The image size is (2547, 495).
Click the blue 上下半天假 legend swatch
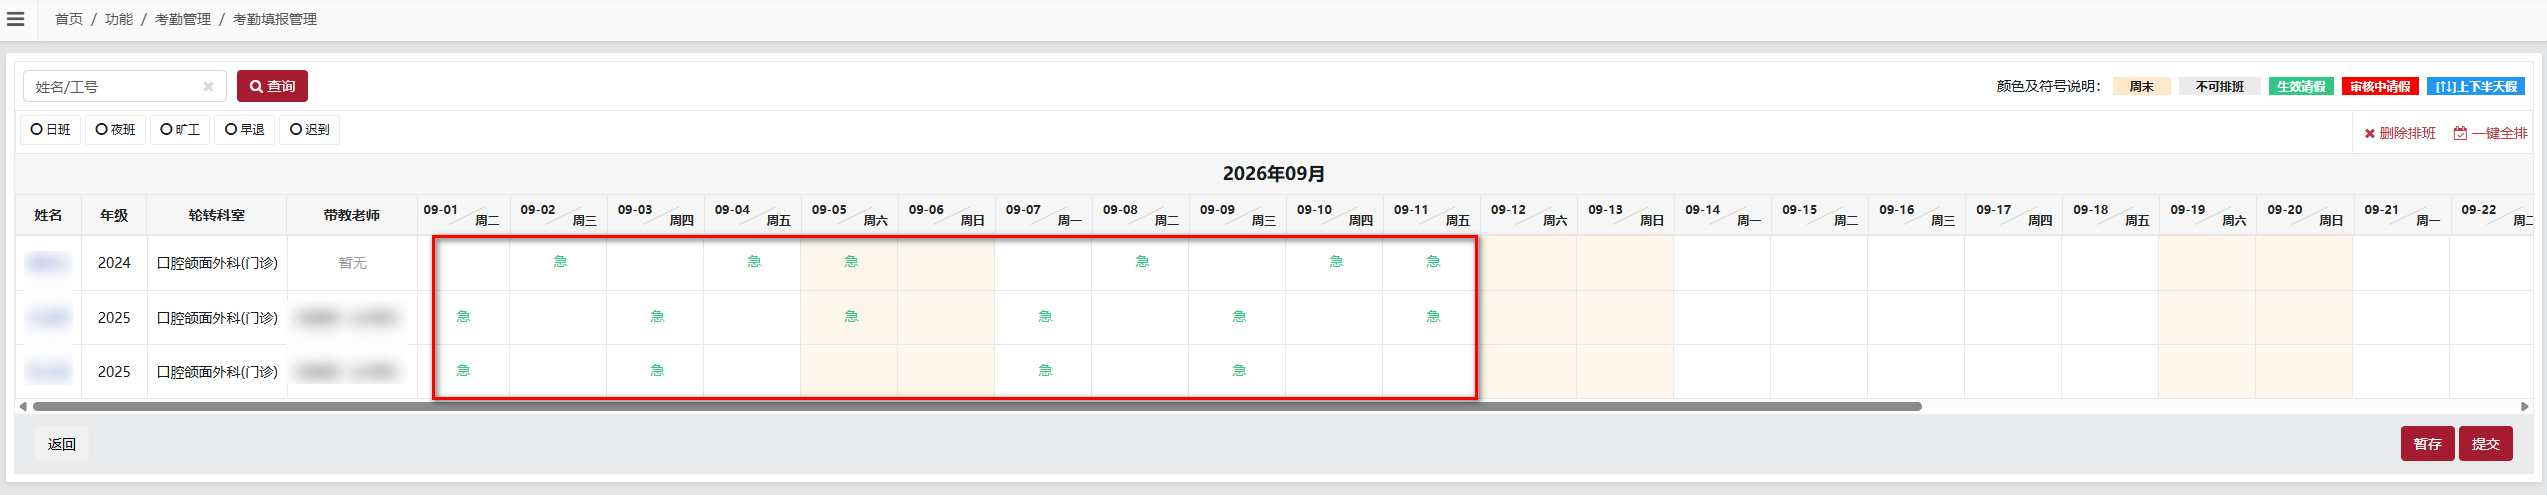coord(2476,87)
